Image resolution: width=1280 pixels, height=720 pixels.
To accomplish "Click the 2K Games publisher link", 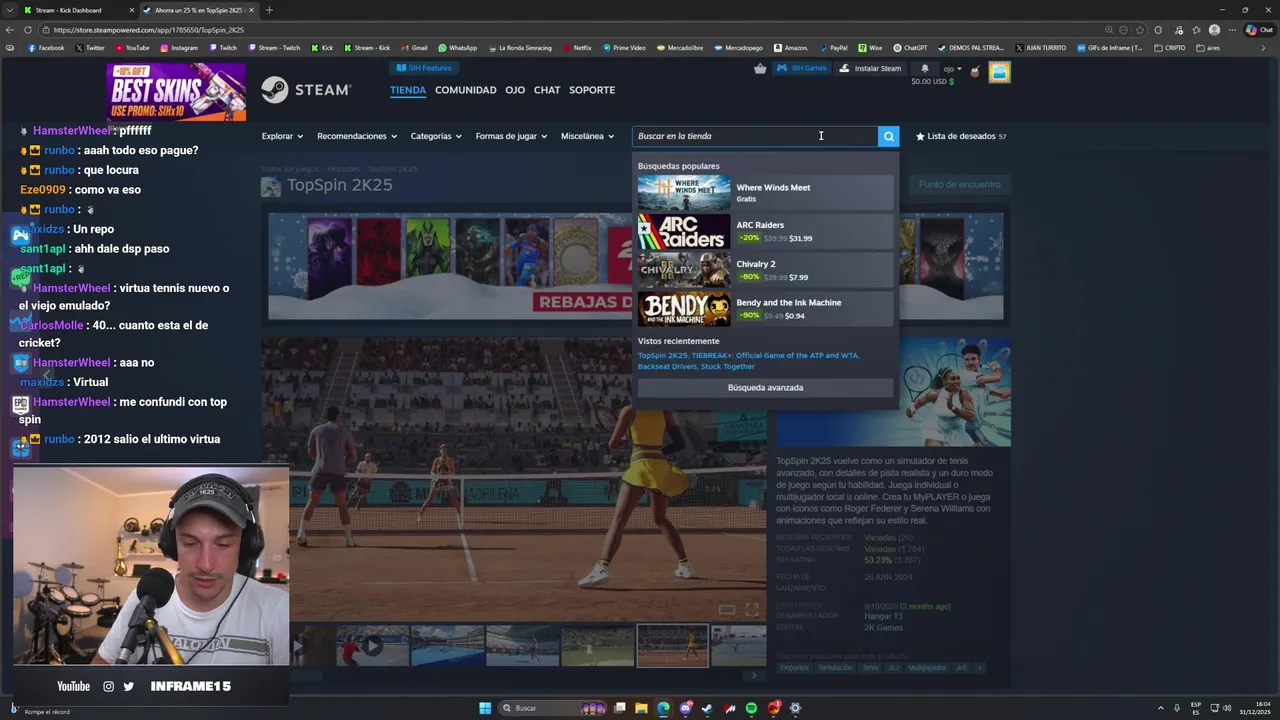I will pyautogui.click(x=883, y=627).
